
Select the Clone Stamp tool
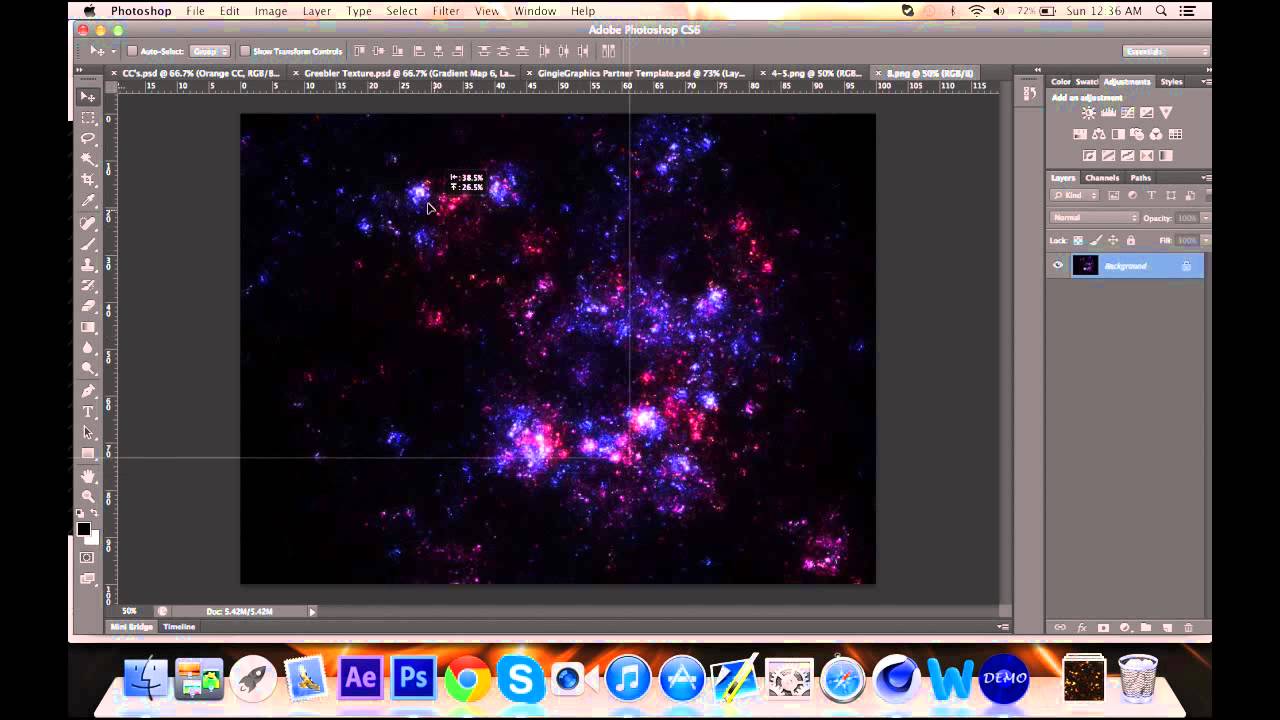tap(88, 265)
